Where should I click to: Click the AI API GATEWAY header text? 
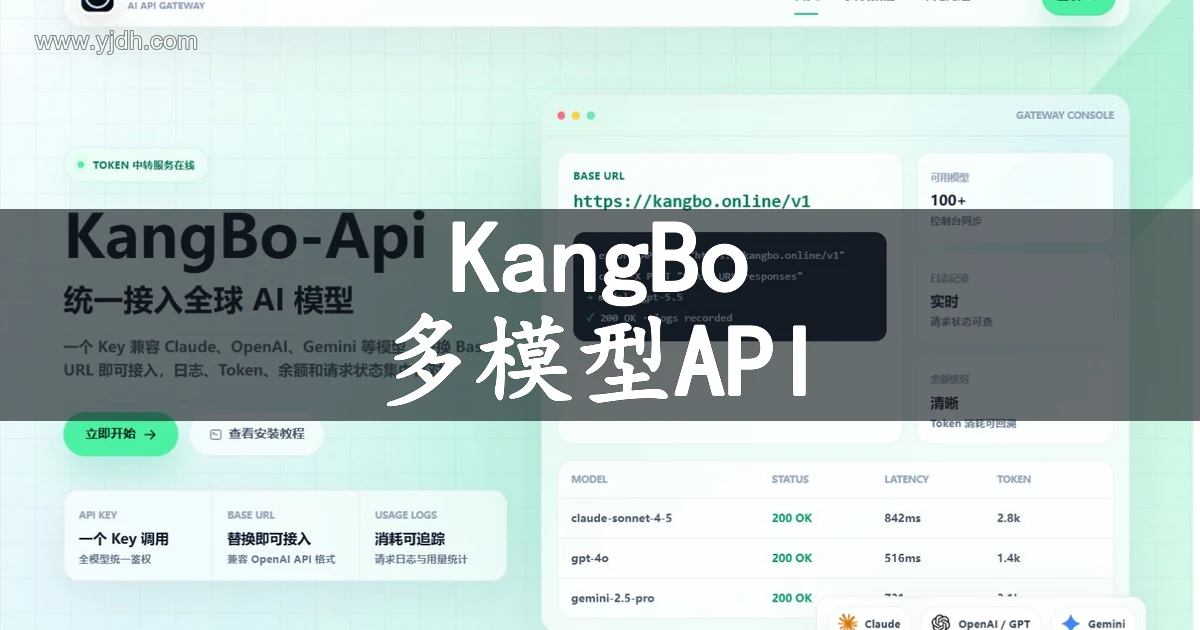tap(166, 5)
